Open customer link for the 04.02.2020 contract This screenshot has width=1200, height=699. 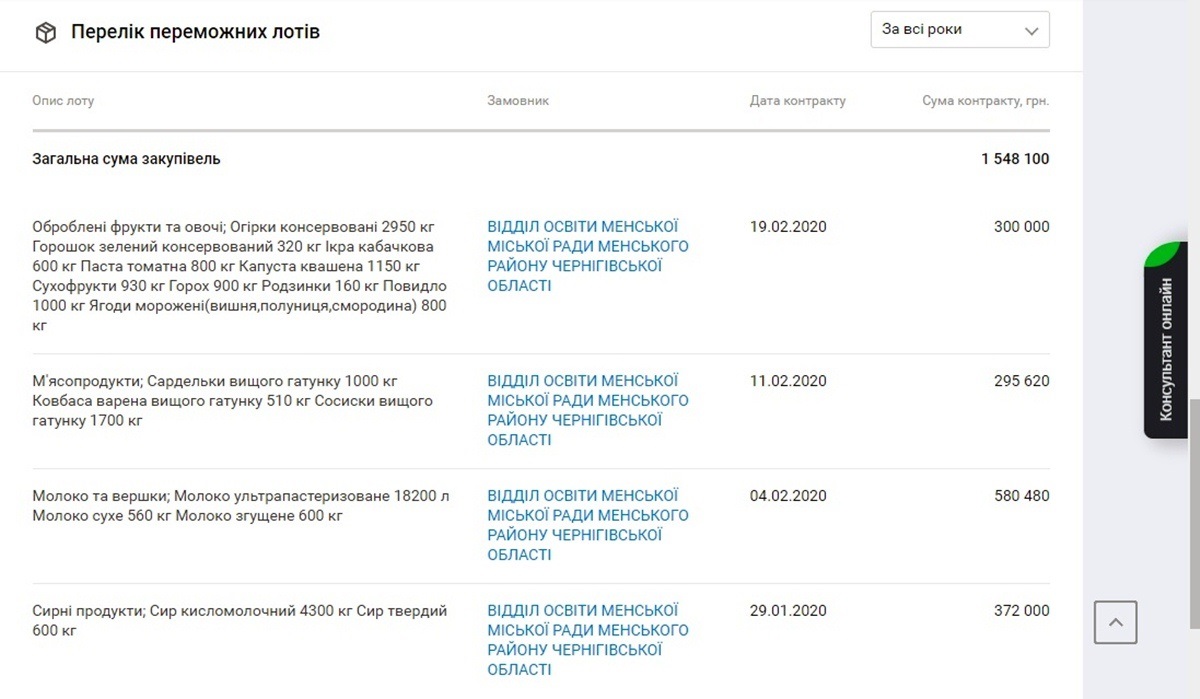(588, 525)
